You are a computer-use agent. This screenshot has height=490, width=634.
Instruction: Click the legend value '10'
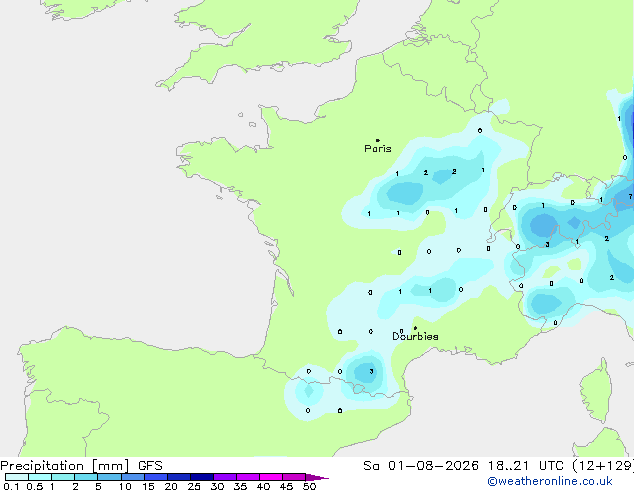125,486
